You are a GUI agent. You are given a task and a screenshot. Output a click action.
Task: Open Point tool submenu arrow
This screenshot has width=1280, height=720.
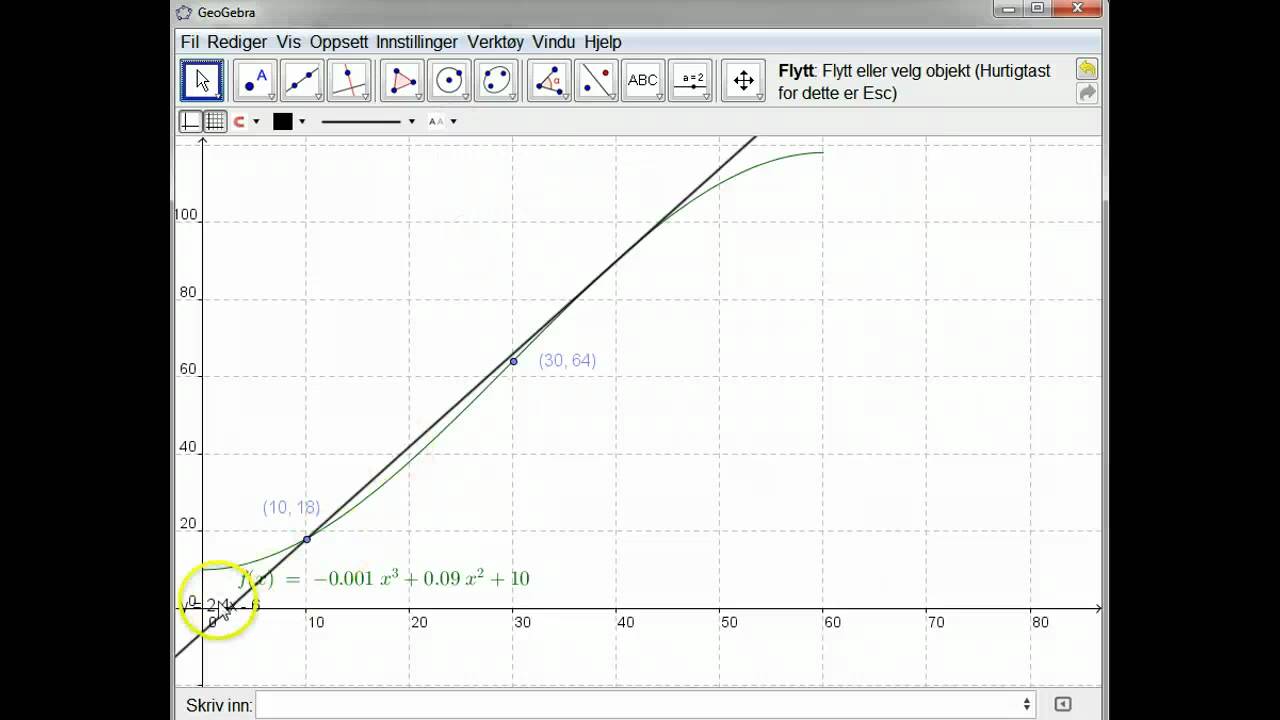pyautogui.click(x=271, y=97)
